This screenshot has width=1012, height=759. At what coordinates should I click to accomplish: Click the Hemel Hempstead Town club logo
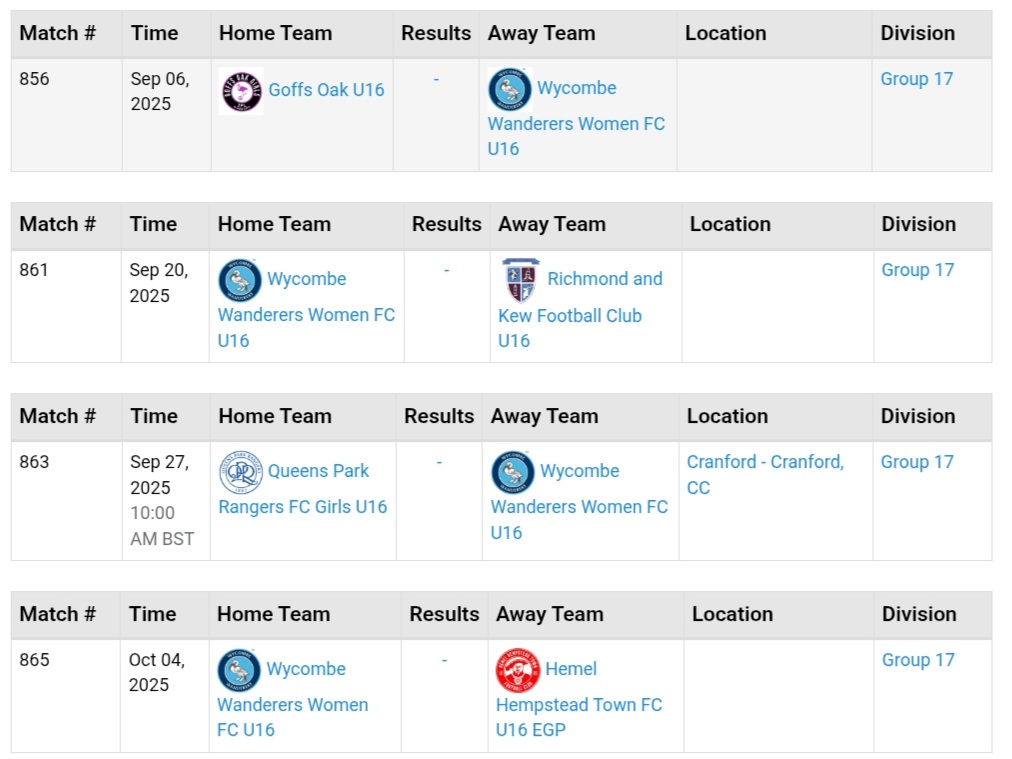(x=518, y=670)
